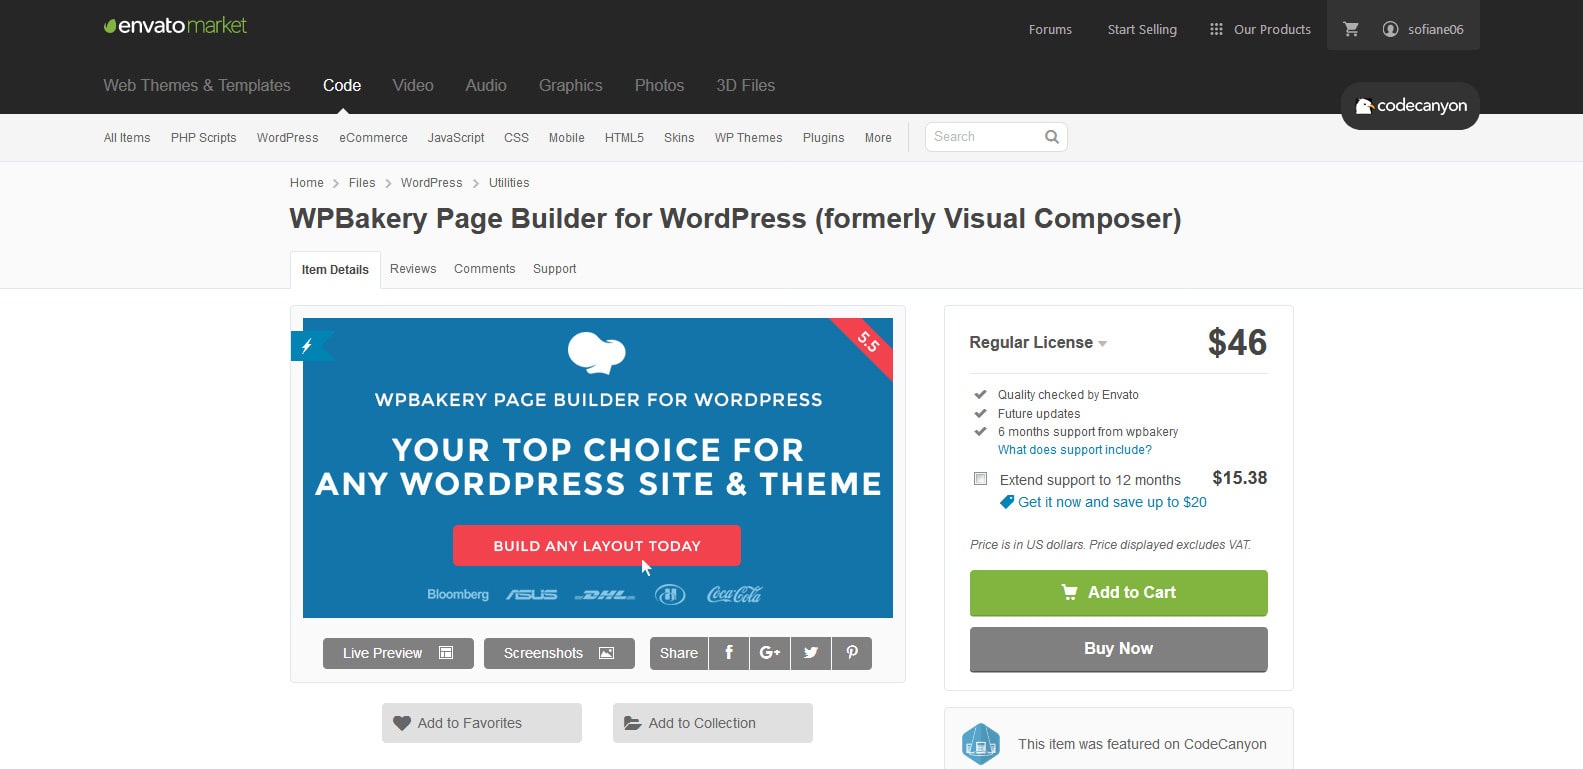
Task: Open the WP Themes category
Action: [749, 138]
